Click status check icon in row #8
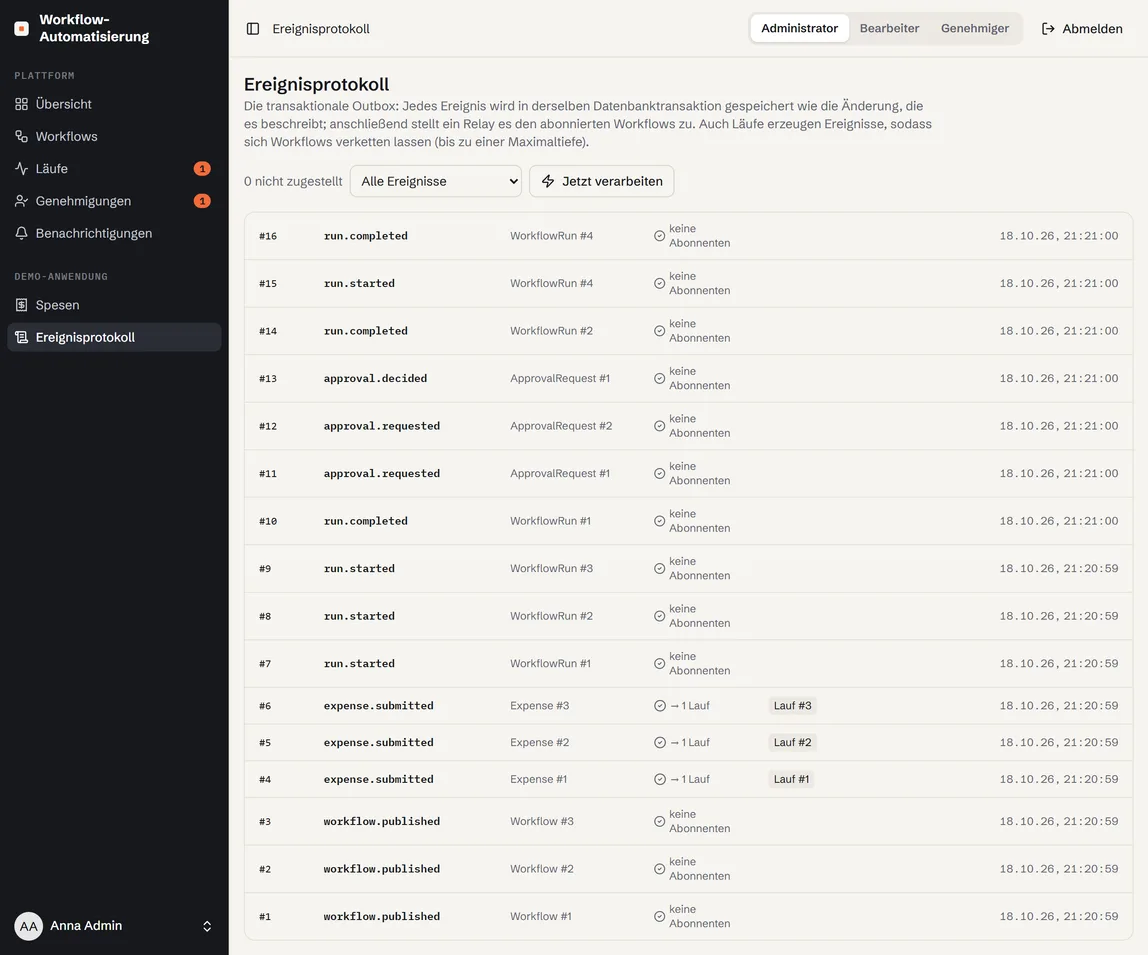This screenshot has height=955, width=1148. pos(660,616)
